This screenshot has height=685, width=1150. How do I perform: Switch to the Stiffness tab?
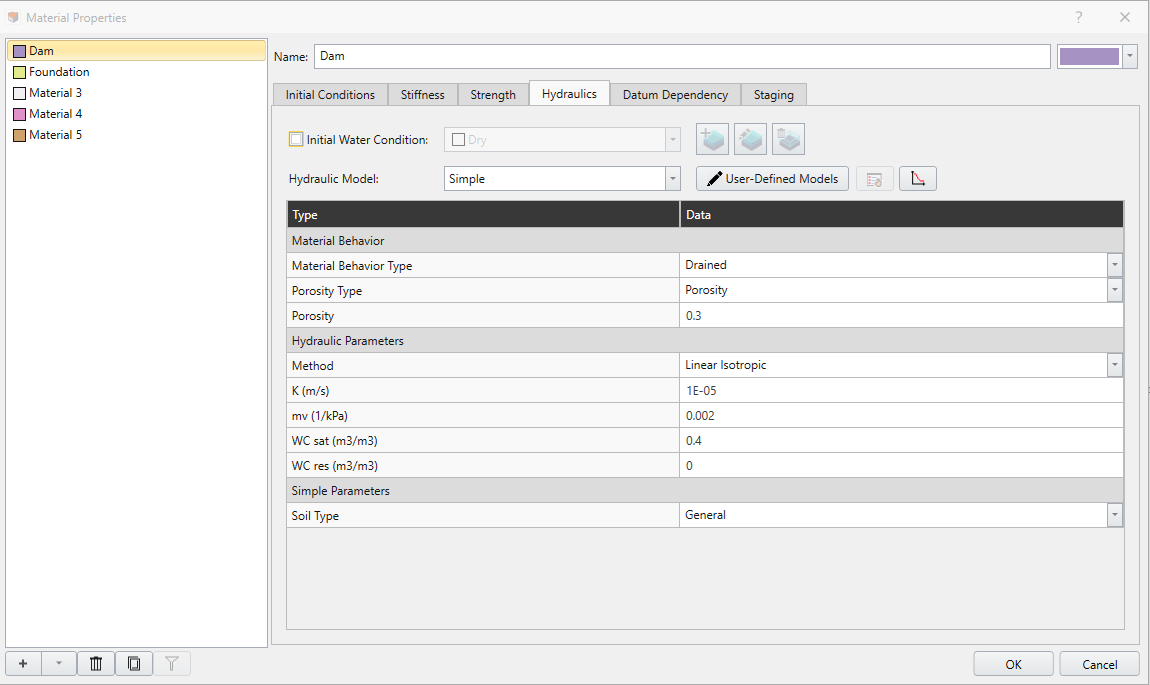coord(422,95)
